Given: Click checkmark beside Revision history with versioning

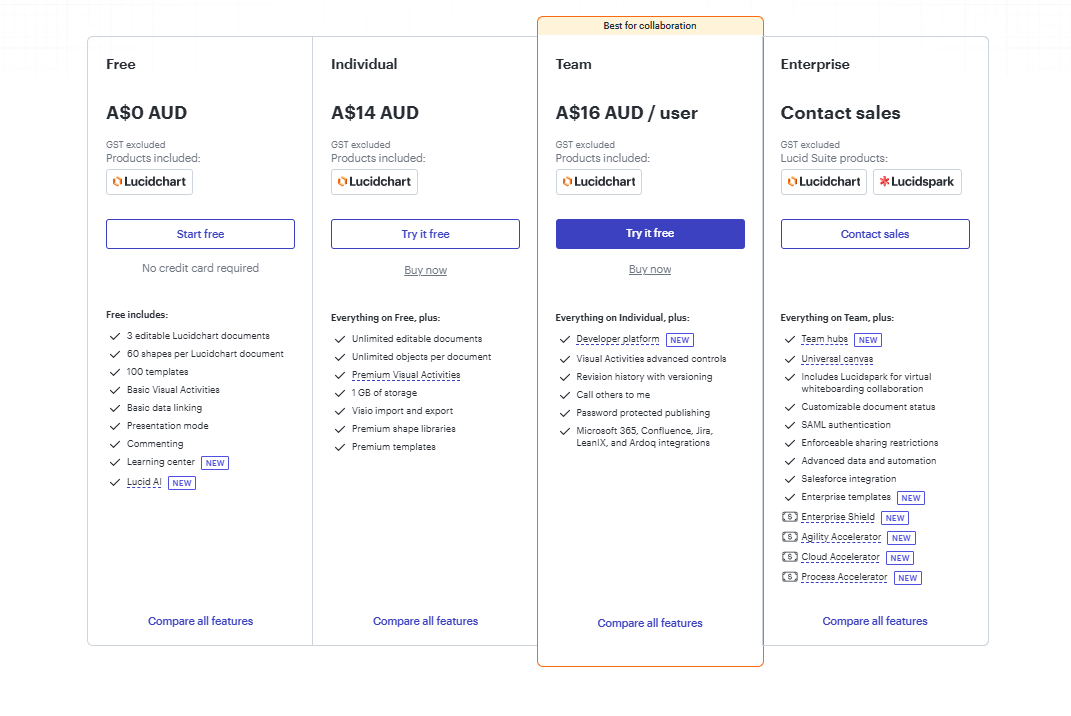Looking at the screenshot, I should (565, 377).
